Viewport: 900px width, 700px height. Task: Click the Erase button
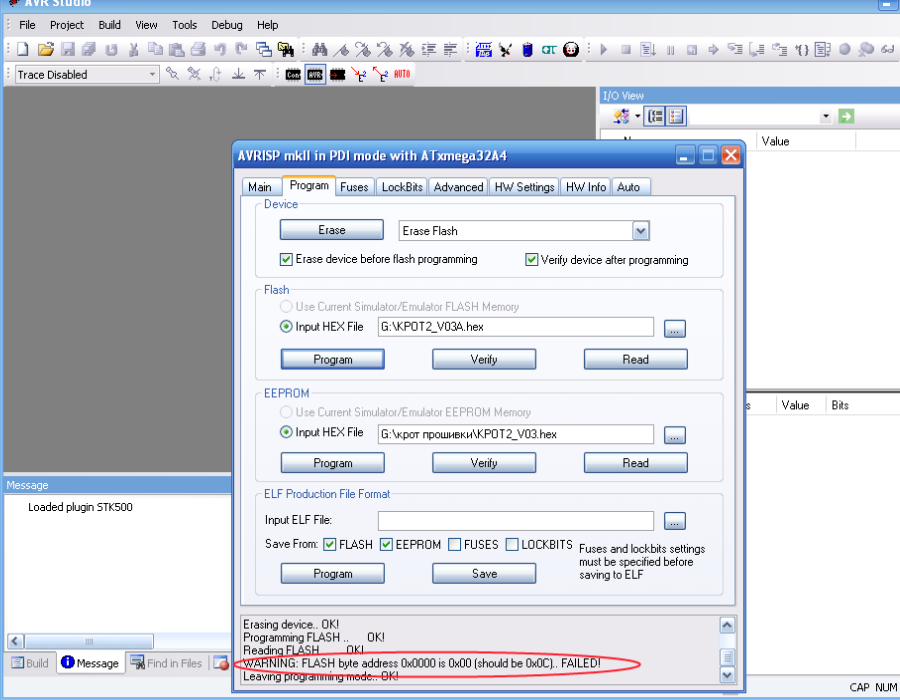tap(332, 230)
